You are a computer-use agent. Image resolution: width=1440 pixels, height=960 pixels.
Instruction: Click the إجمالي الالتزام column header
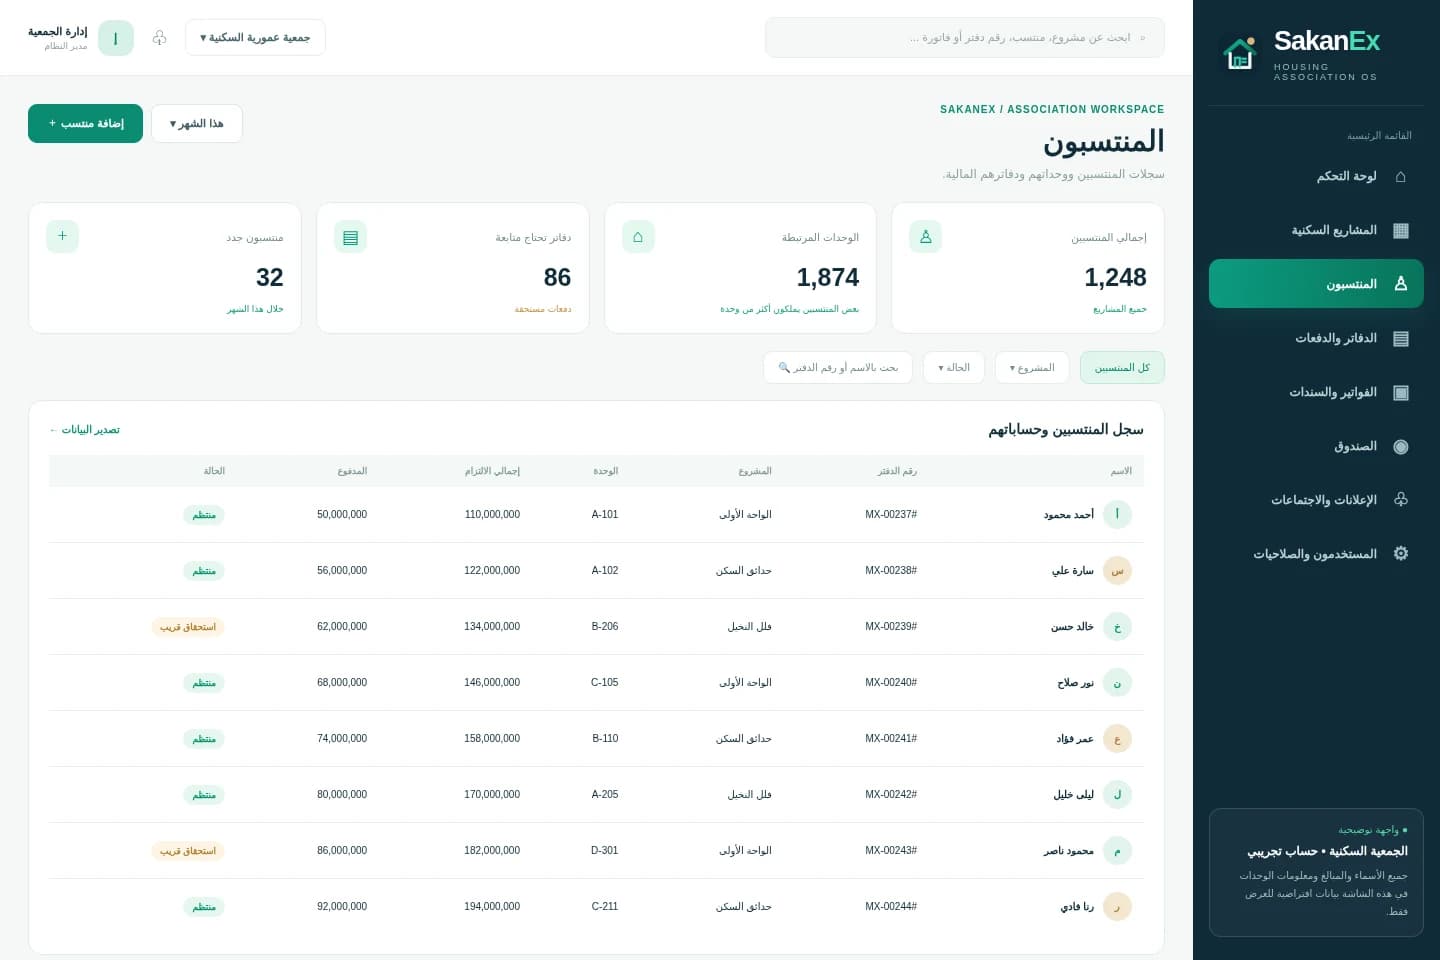tap(492, 471)
